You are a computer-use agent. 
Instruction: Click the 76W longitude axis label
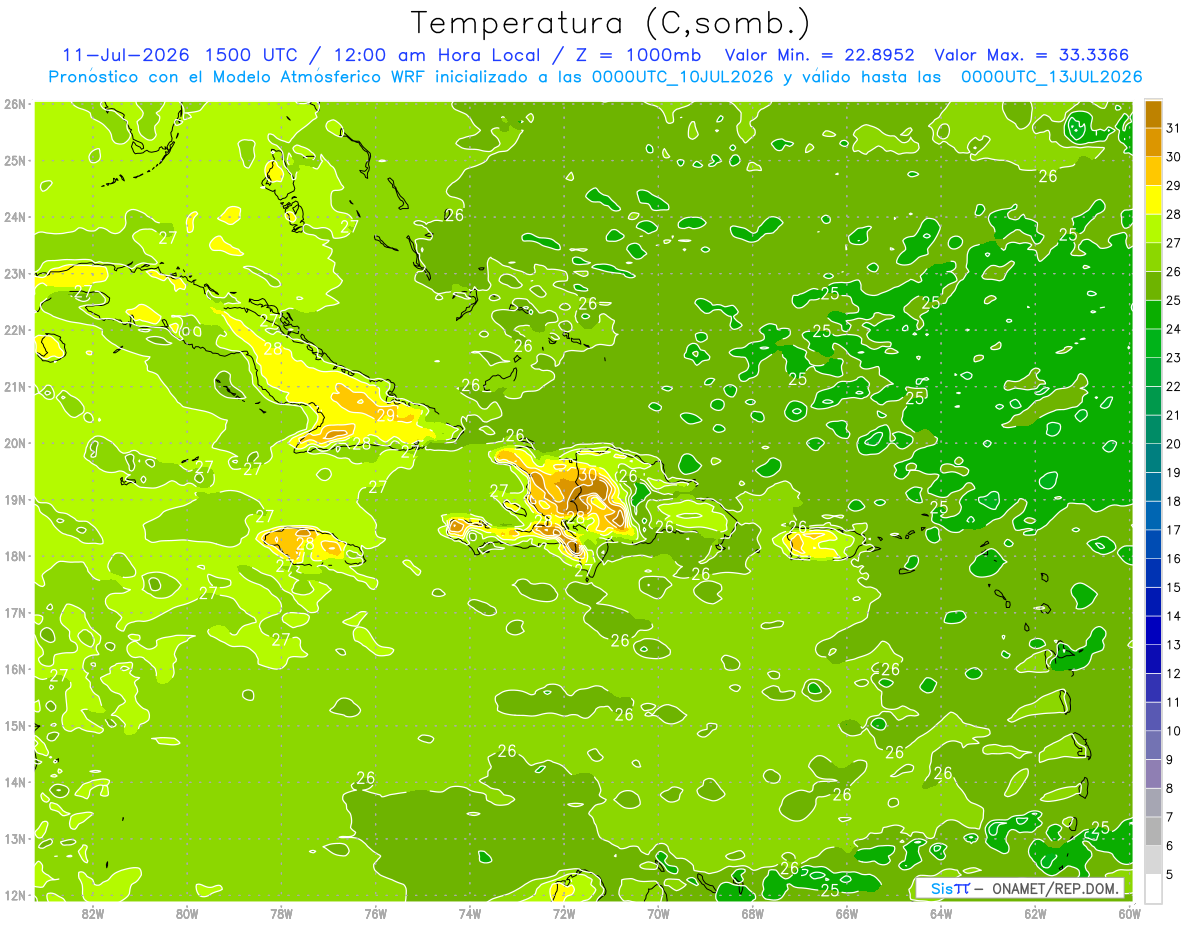click(x=375, y=913)
